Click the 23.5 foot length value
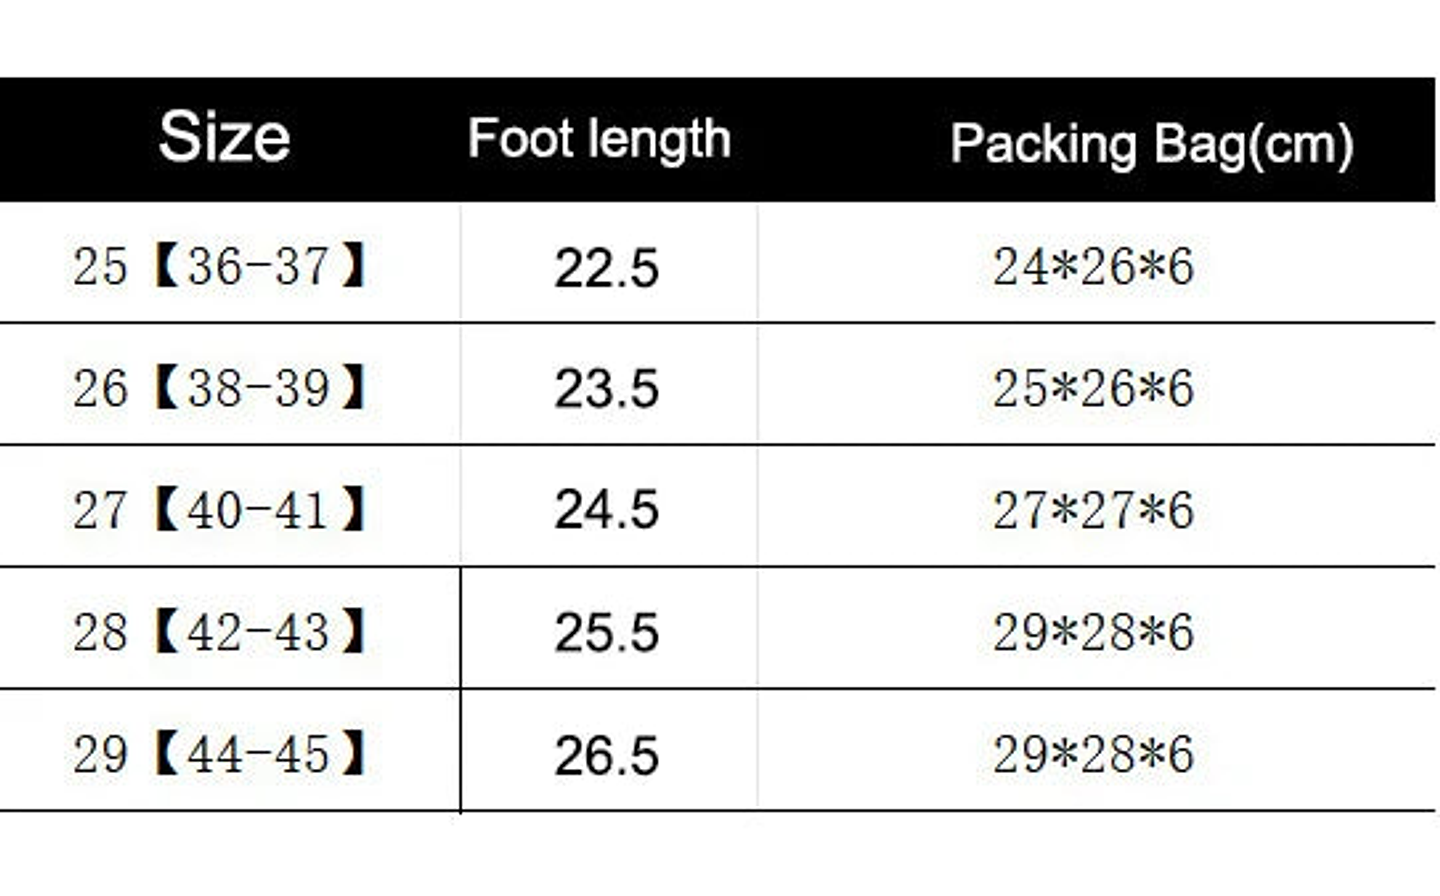 (606, 389)
